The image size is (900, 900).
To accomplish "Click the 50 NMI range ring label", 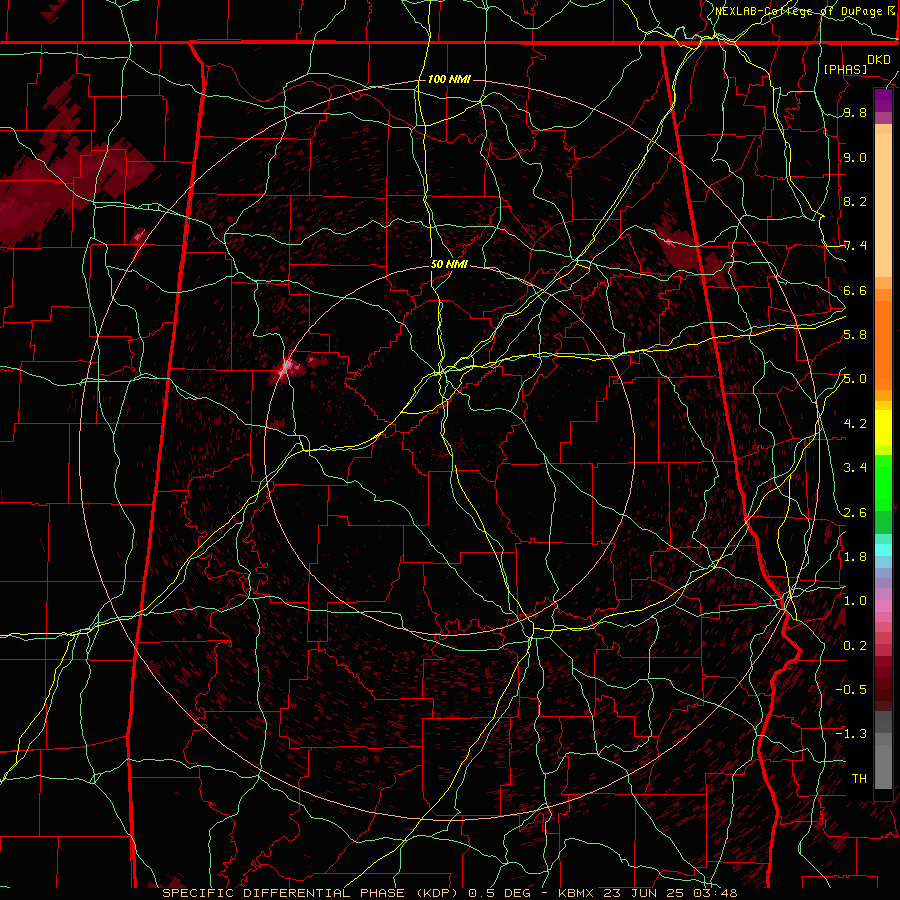I will 449,265.
